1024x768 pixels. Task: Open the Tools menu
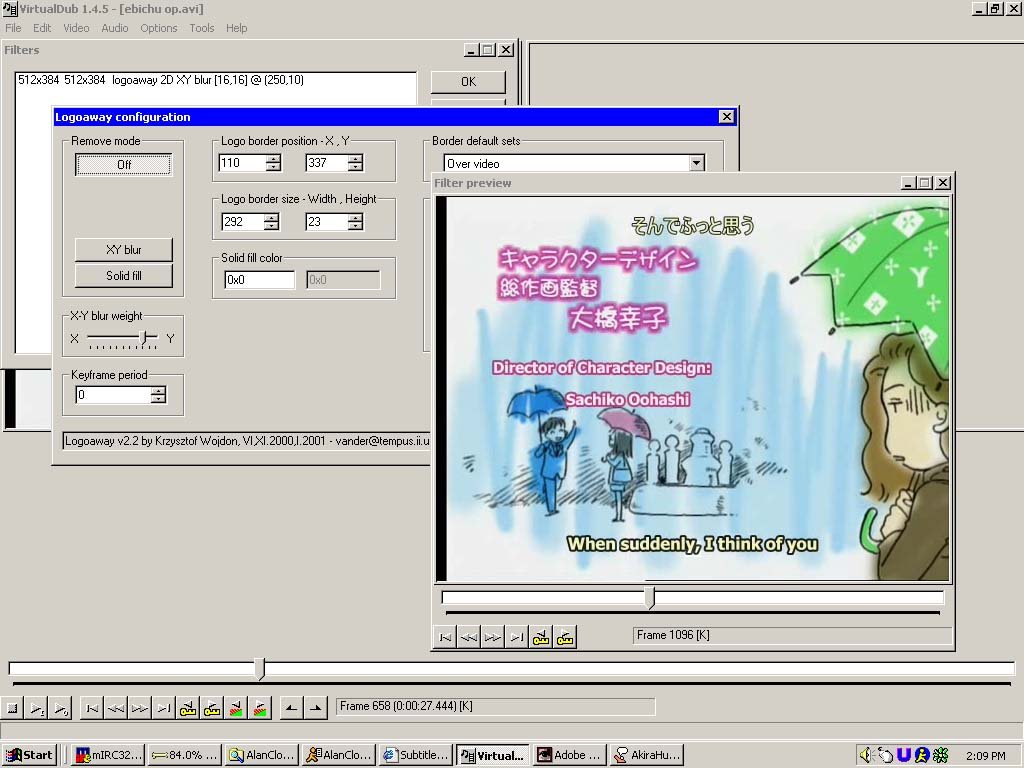click(201, 28)
